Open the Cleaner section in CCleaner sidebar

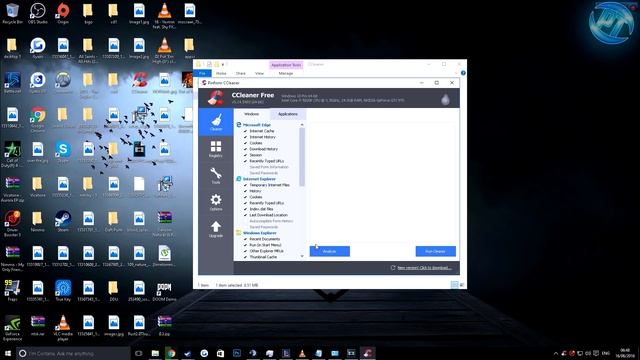[x=216, y=122]
